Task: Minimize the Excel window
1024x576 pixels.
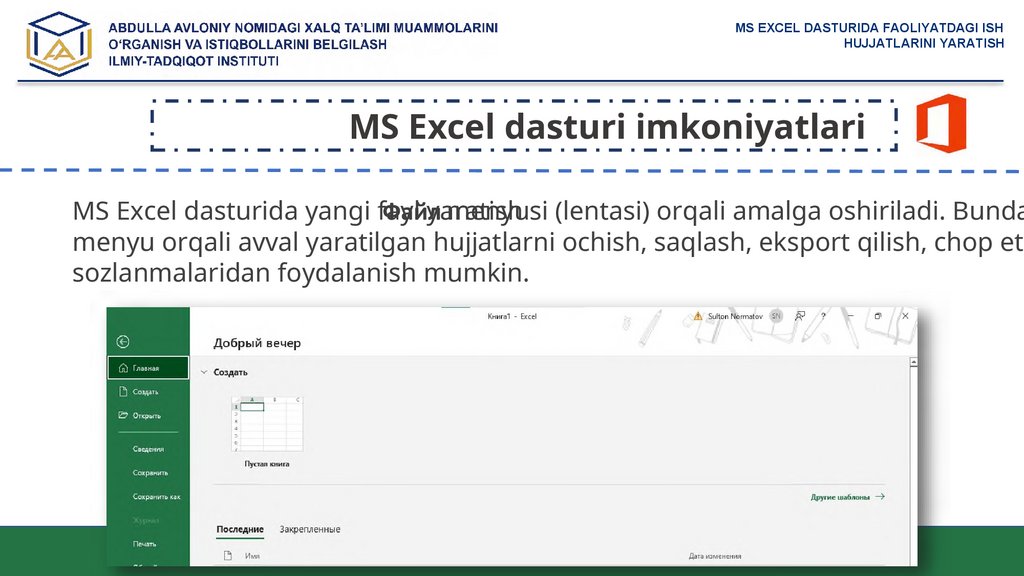Action: click(x=850, y=316)
